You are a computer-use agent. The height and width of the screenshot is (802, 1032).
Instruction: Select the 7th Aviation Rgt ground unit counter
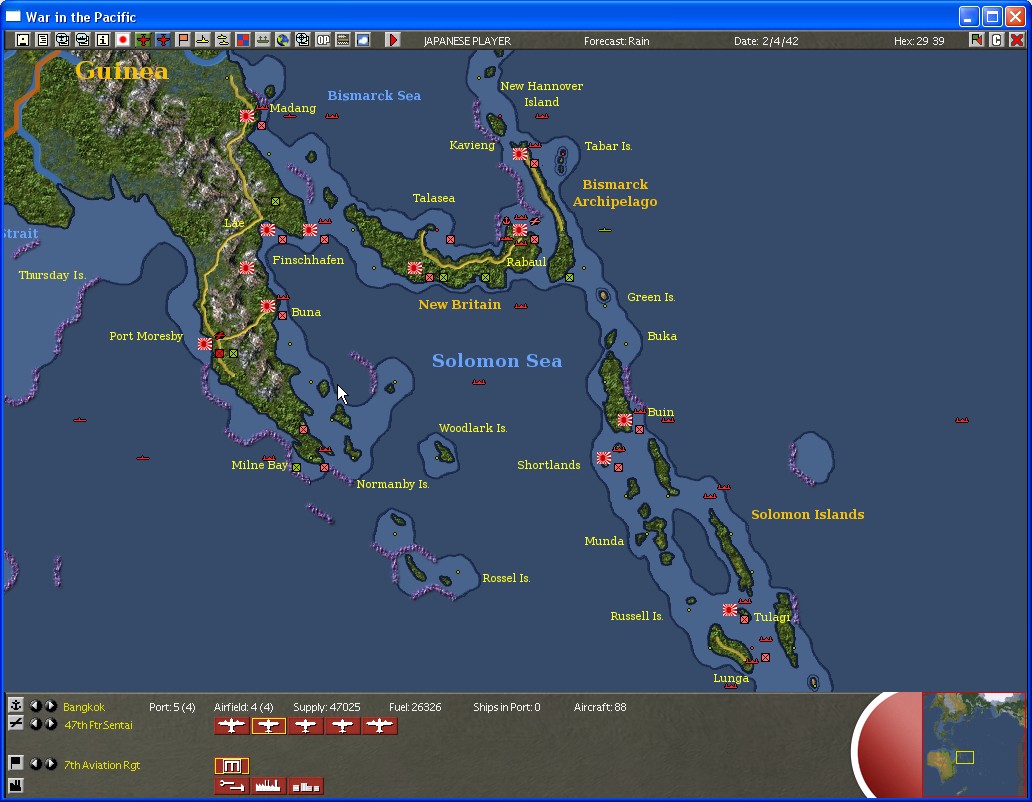[232, 766]
